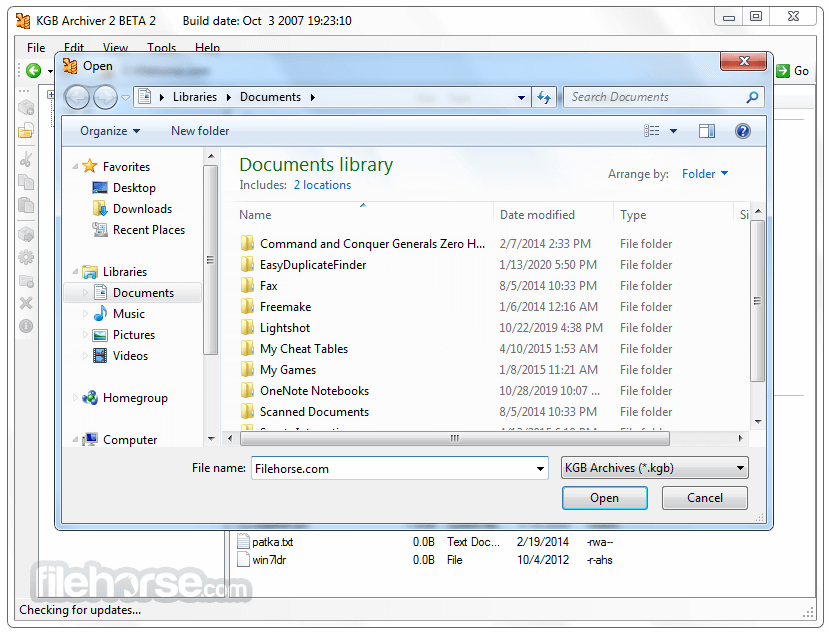Click Documents in the address bar
The image size is (829, 633).
270,97
